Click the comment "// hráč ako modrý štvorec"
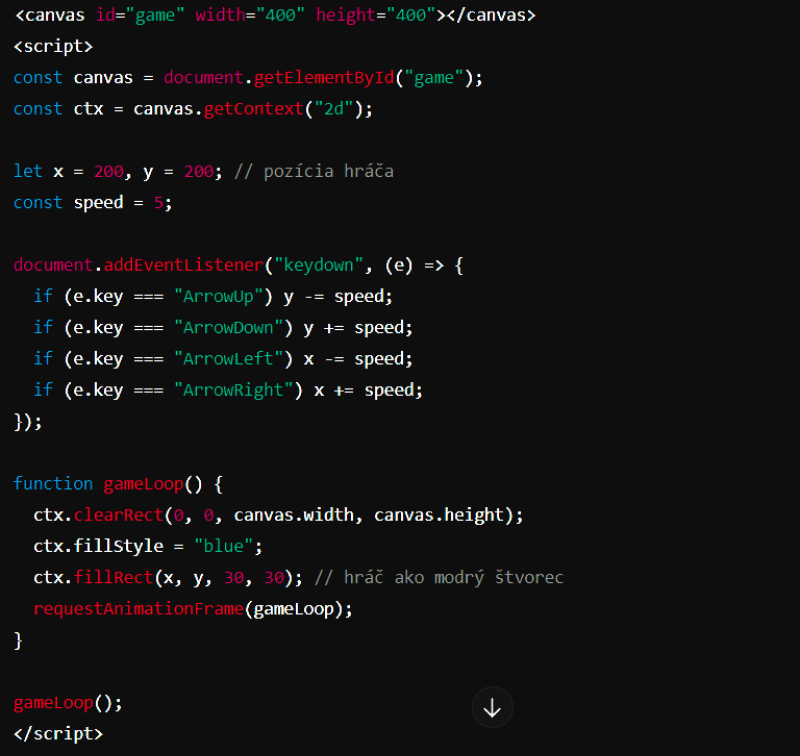The image size is (800, 756). (x=439, y=577)
